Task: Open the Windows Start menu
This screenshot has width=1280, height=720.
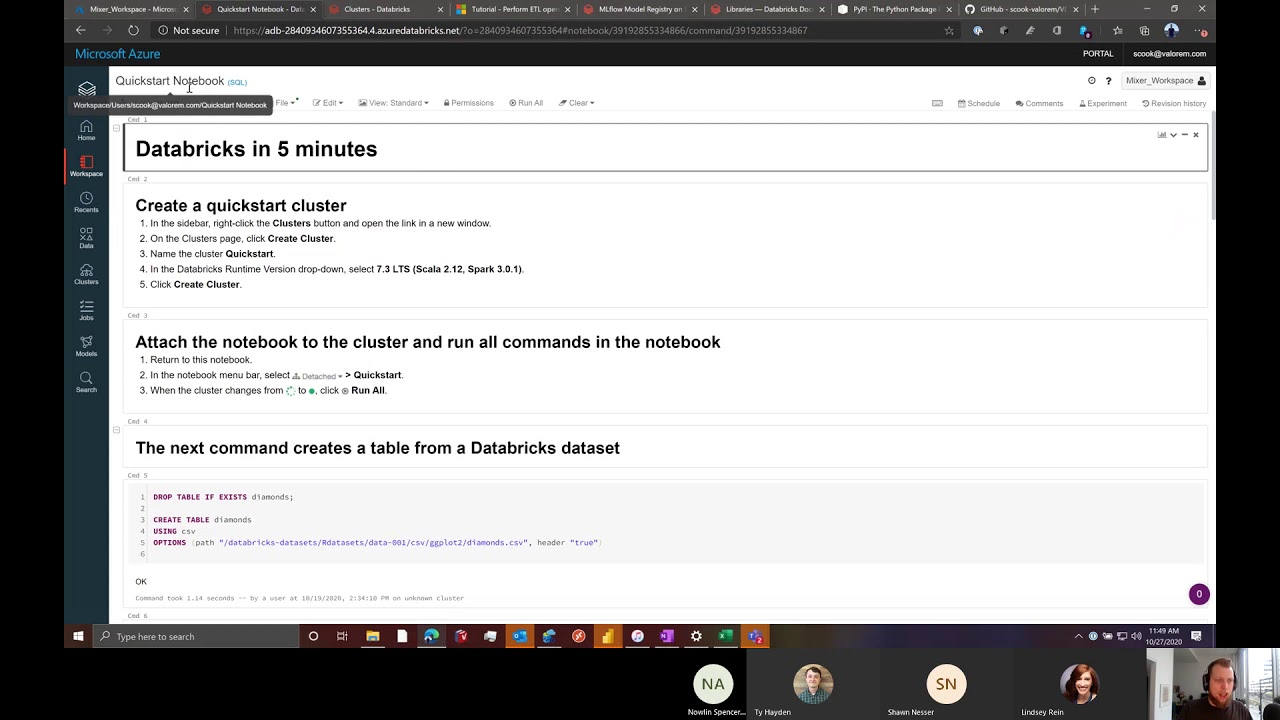Action: pos(78,636)
